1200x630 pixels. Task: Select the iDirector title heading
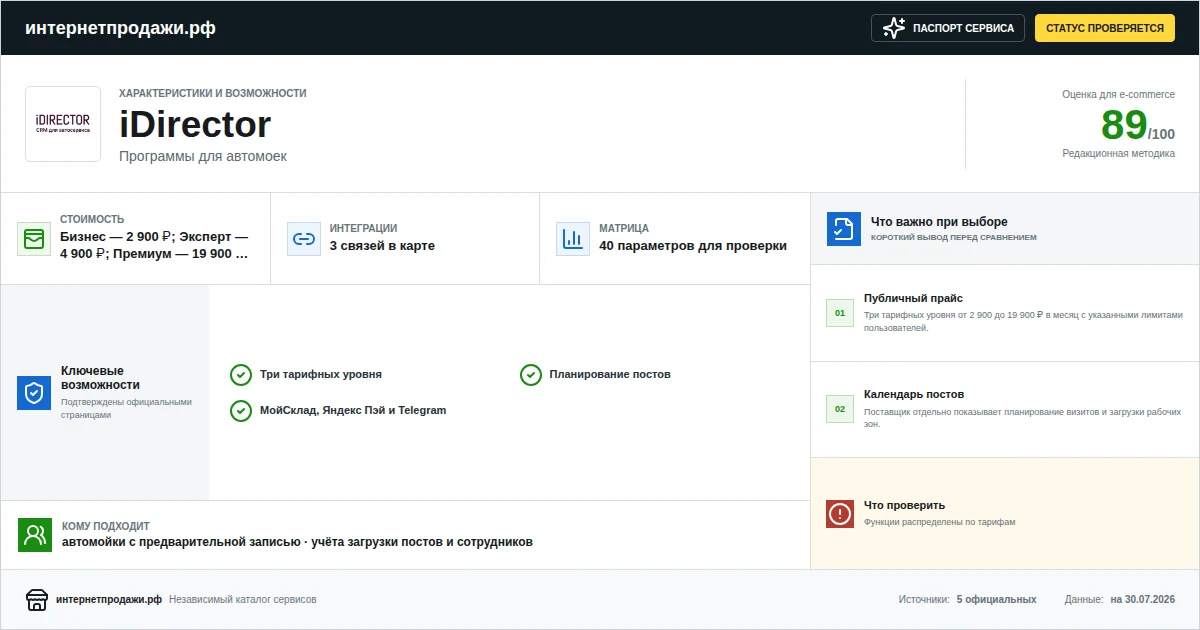195,125
